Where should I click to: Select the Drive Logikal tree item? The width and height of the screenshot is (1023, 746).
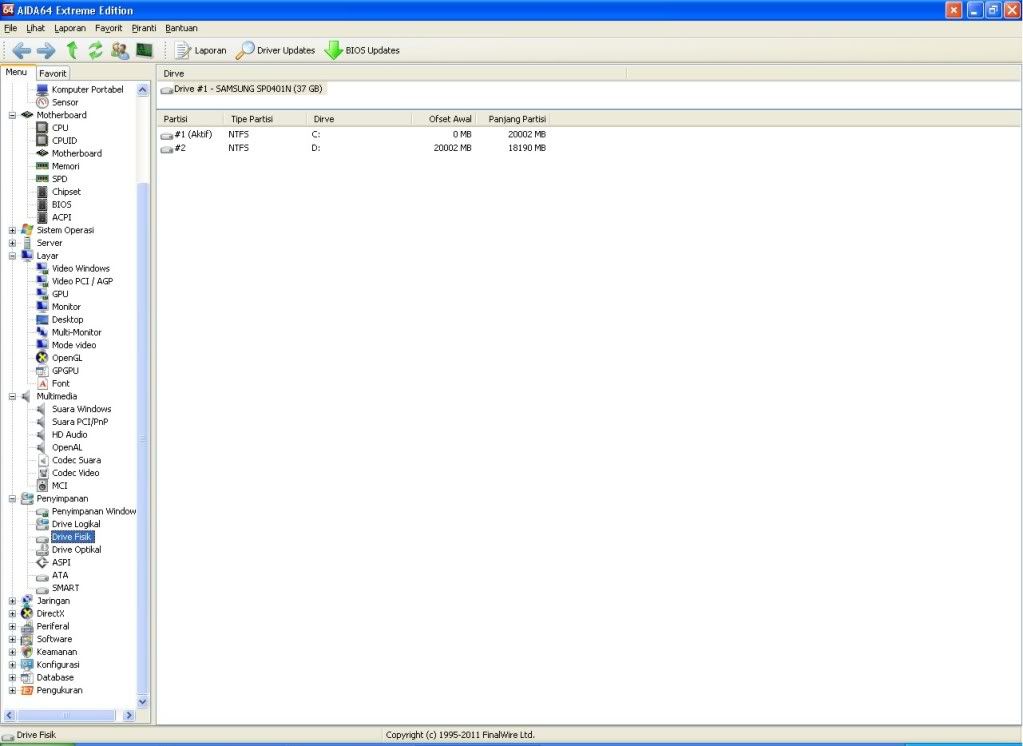pos(76,524)
